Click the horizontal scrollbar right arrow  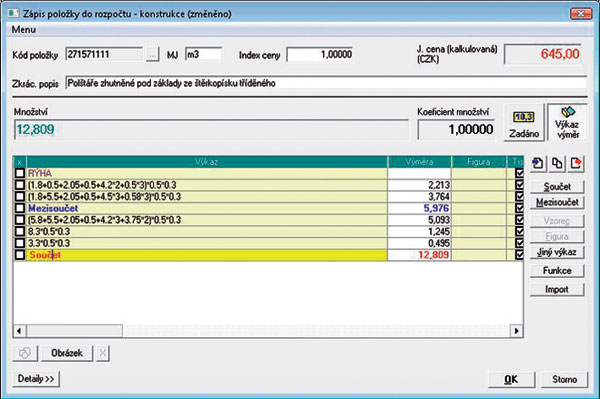[517, 331]
